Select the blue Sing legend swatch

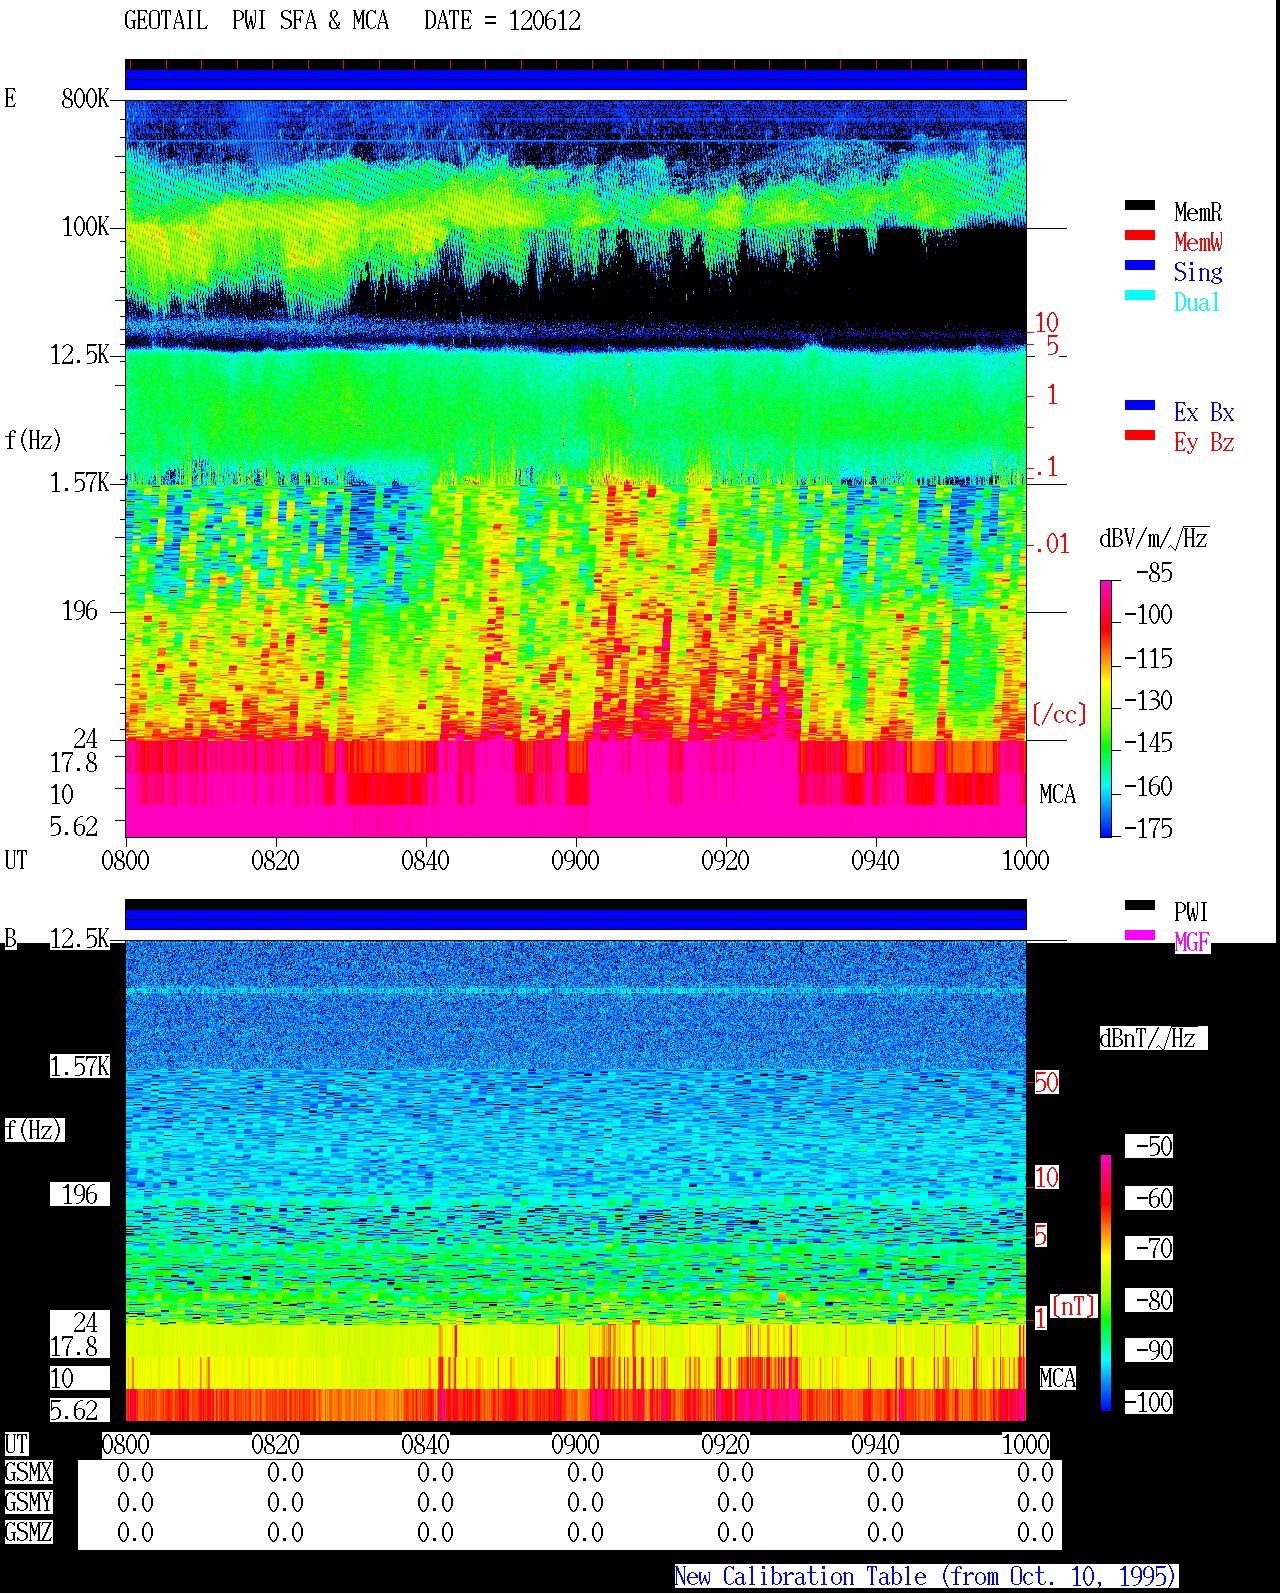(x=1140, y=266)
